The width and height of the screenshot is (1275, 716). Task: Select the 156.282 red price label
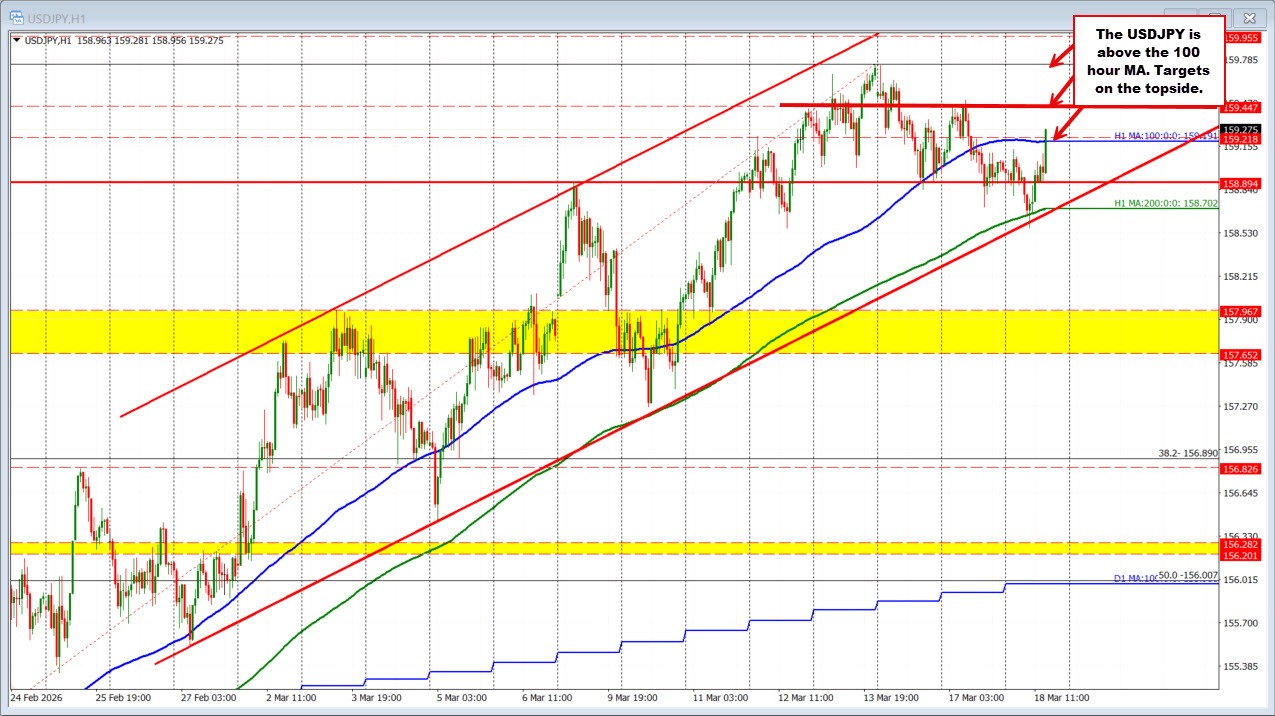click(1240, 544)
